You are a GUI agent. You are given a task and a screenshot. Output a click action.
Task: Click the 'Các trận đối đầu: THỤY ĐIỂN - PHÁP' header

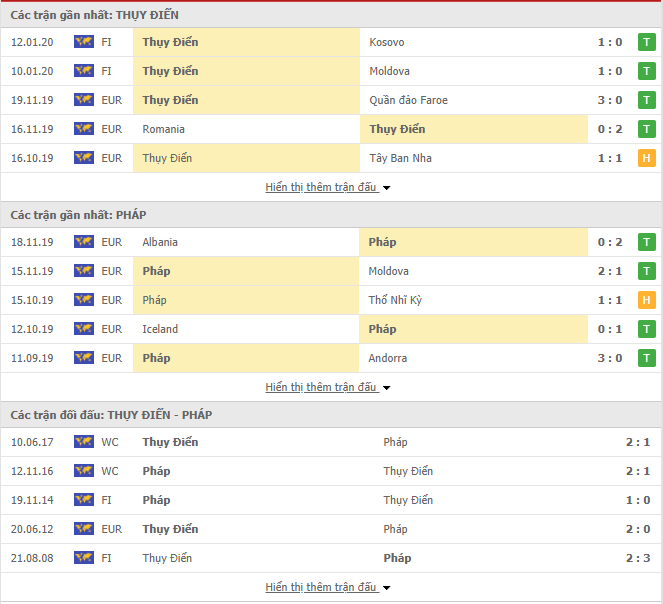pos(111,415)
